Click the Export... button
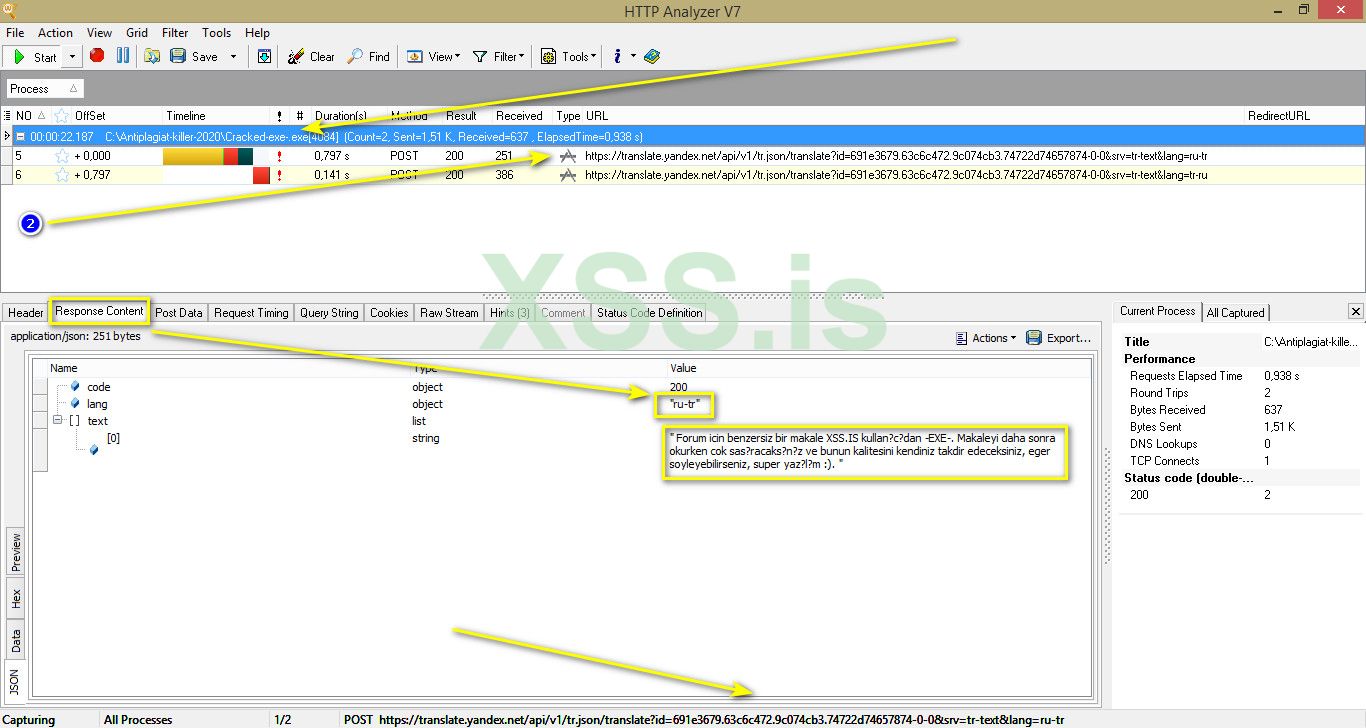Screen dimensions: 1366x728 pyautogui.click(x=1059, y=338)
